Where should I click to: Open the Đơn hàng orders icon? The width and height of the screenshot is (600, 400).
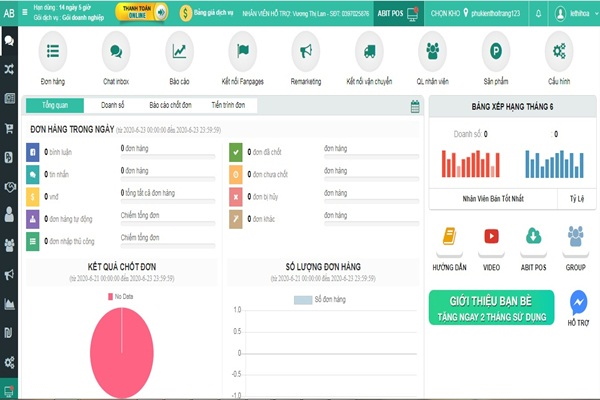point(53,51)
